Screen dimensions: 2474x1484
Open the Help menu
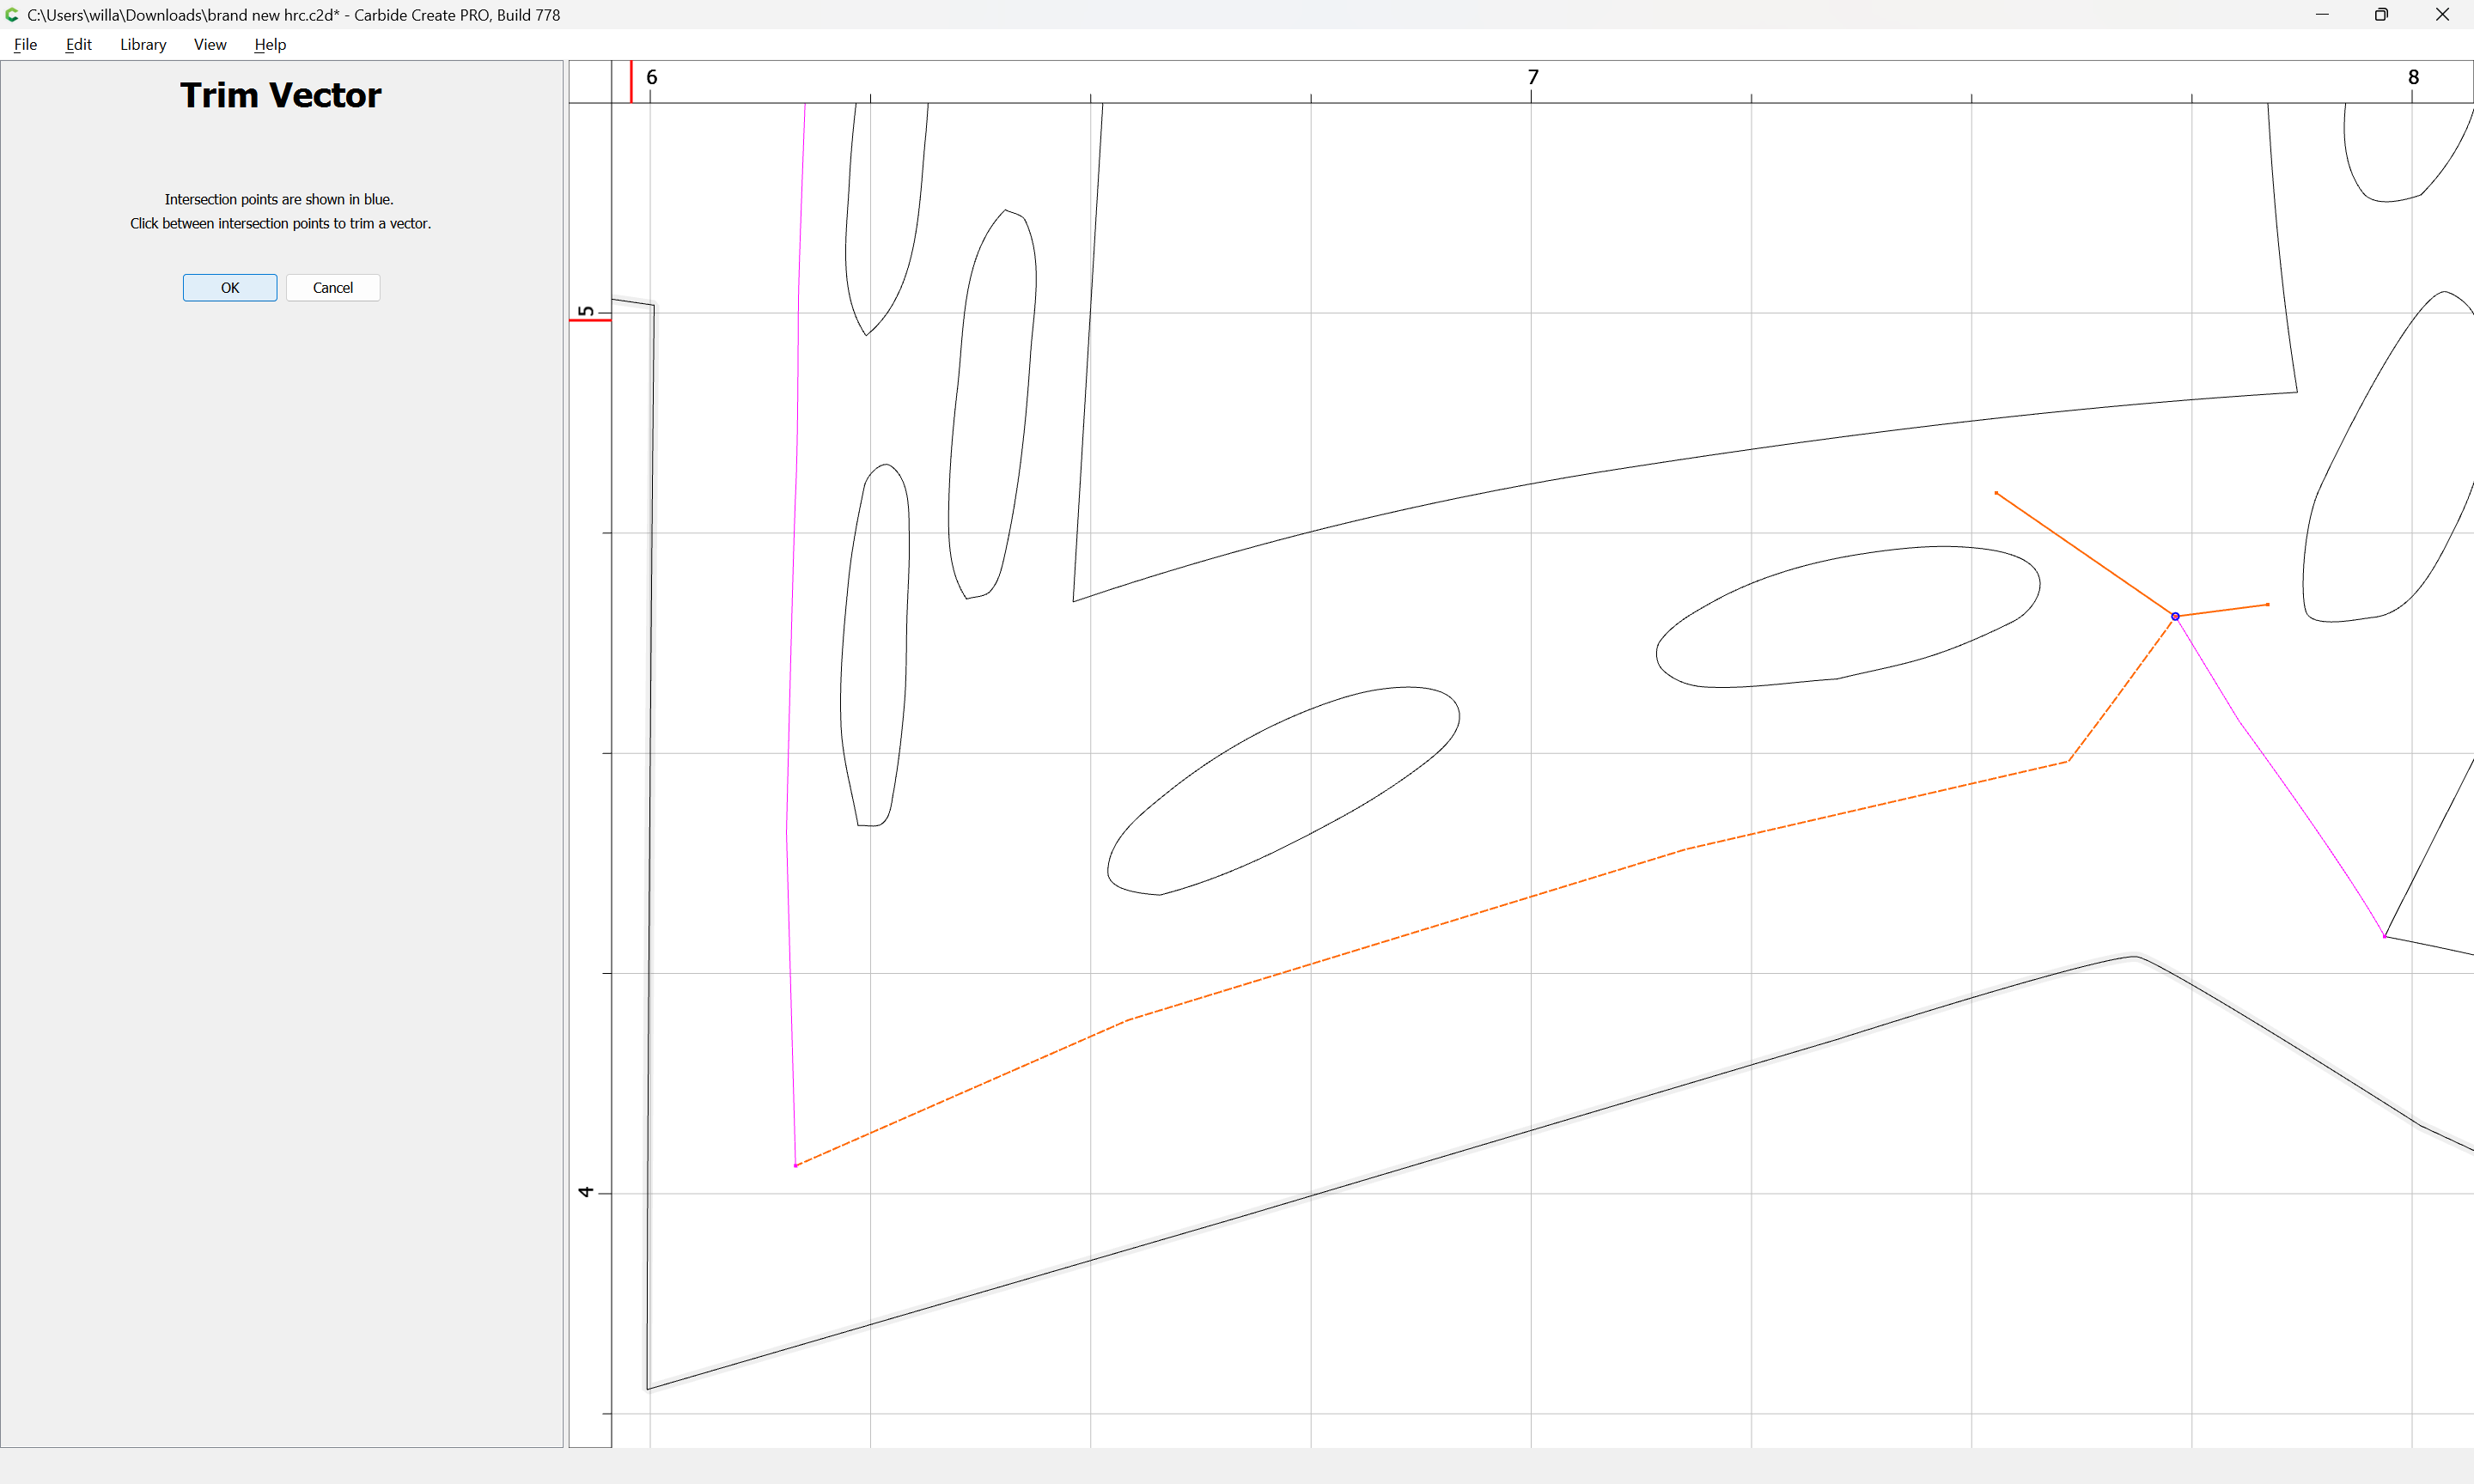coord(270,44)
